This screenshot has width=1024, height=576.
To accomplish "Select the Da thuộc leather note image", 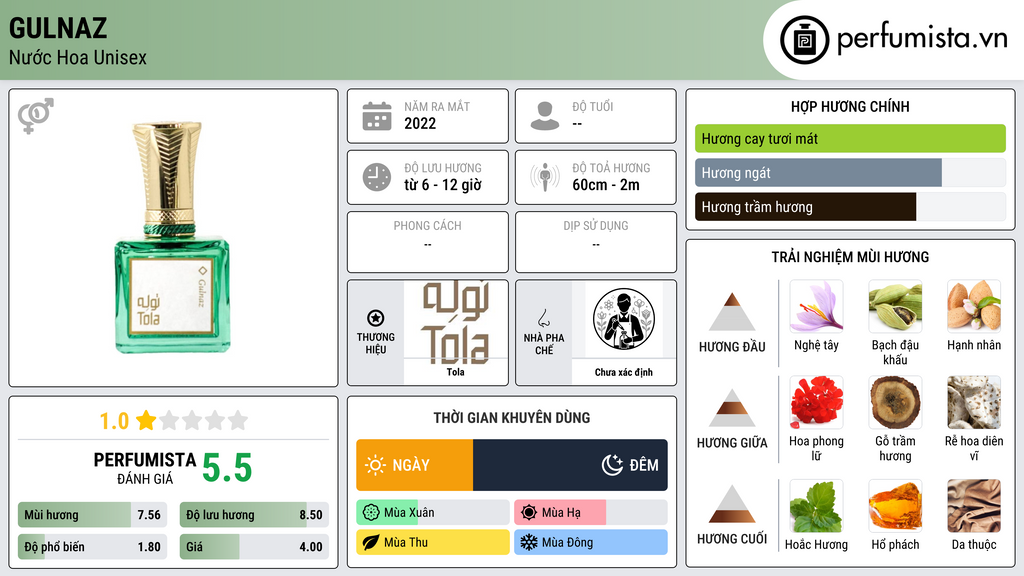I will pos(974,506).
